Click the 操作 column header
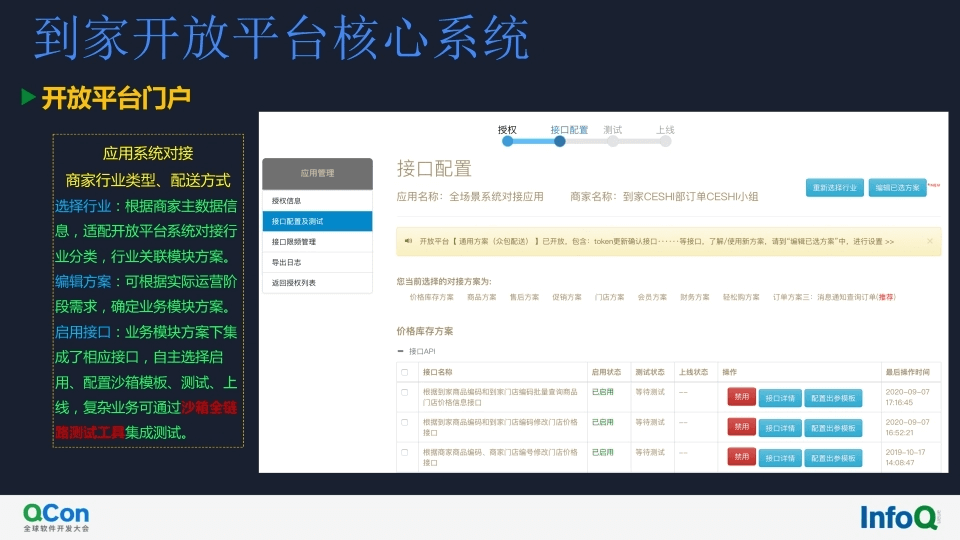 [x=729, y=372]
